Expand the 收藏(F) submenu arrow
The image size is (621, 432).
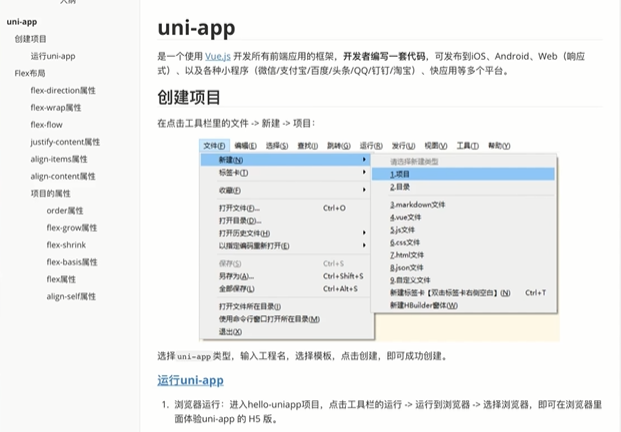364,190
